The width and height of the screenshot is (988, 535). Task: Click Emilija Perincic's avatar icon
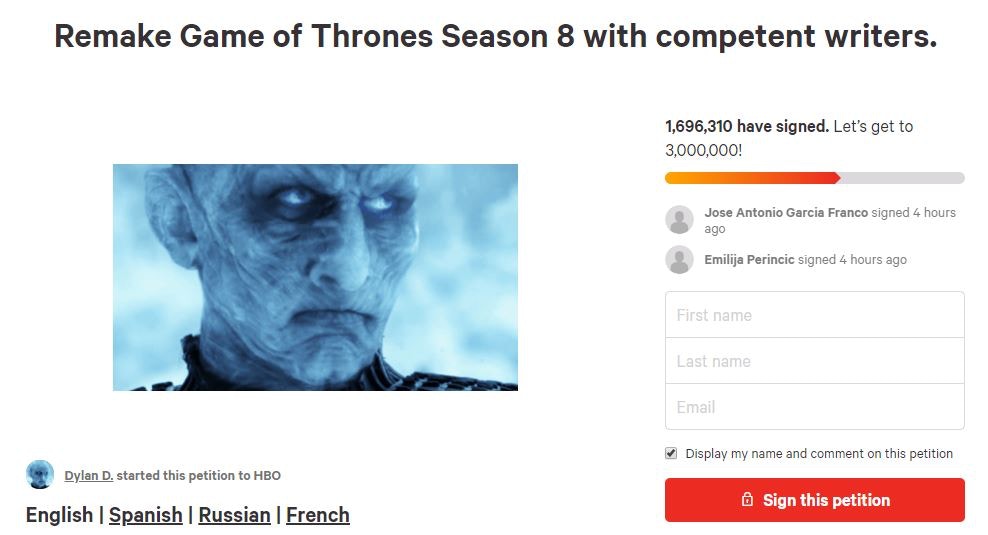(679, 260)
